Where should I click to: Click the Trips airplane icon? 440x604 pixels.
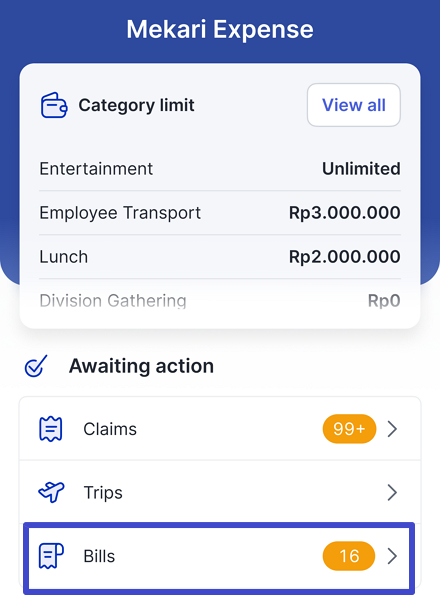pos(51,492)
